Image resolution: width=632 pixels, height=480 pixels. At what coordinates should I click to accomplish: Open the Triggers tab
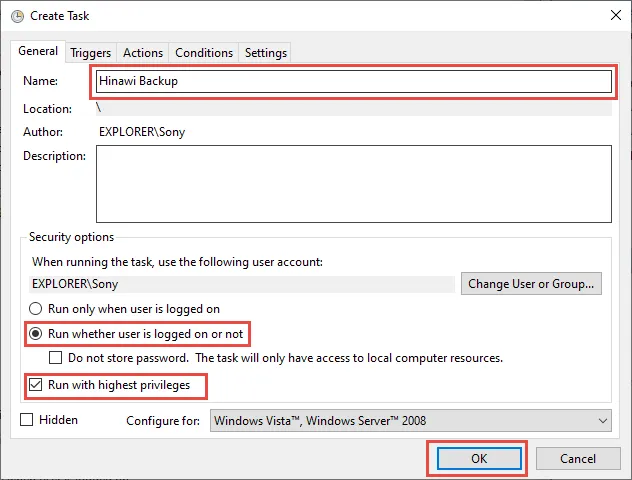click(91, 53)
